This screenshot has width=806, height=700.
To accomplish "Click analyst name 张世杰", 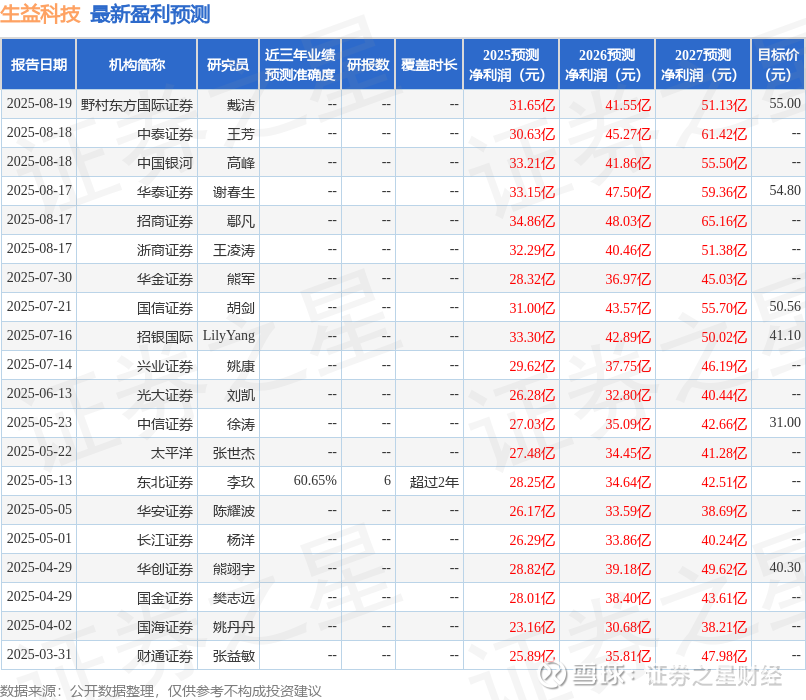I will coord(234,453).
